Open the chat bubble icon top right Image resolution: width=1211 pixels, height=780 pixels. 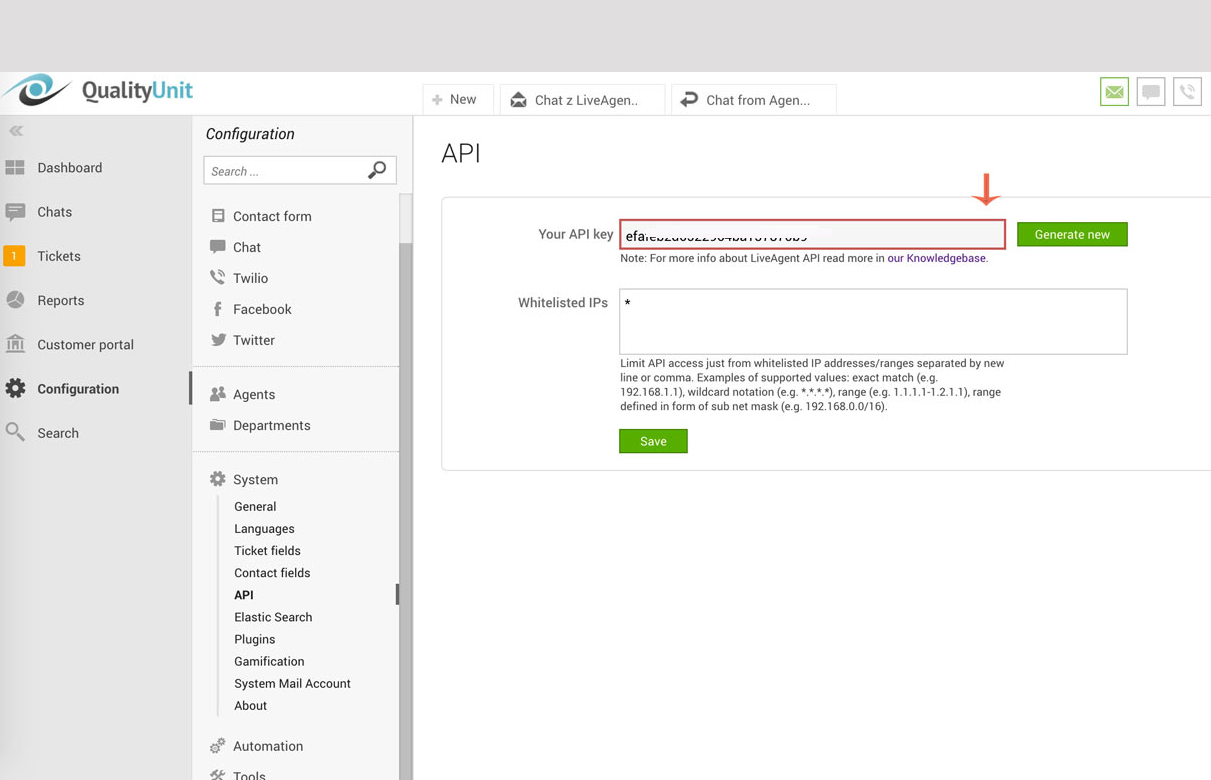pyautogui.click(x=1151, y=92)
